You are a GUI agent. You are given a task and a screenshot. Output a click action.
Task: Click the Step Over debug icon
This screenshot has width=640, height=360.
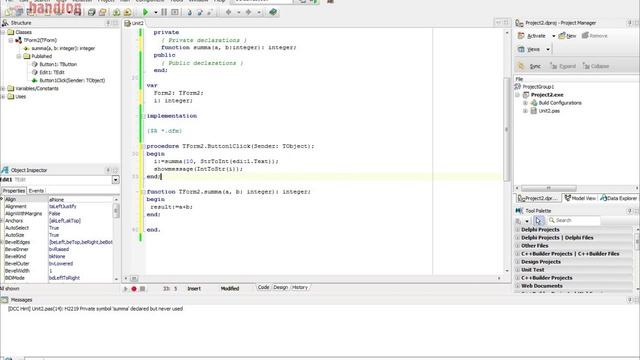tap(200, 13)
